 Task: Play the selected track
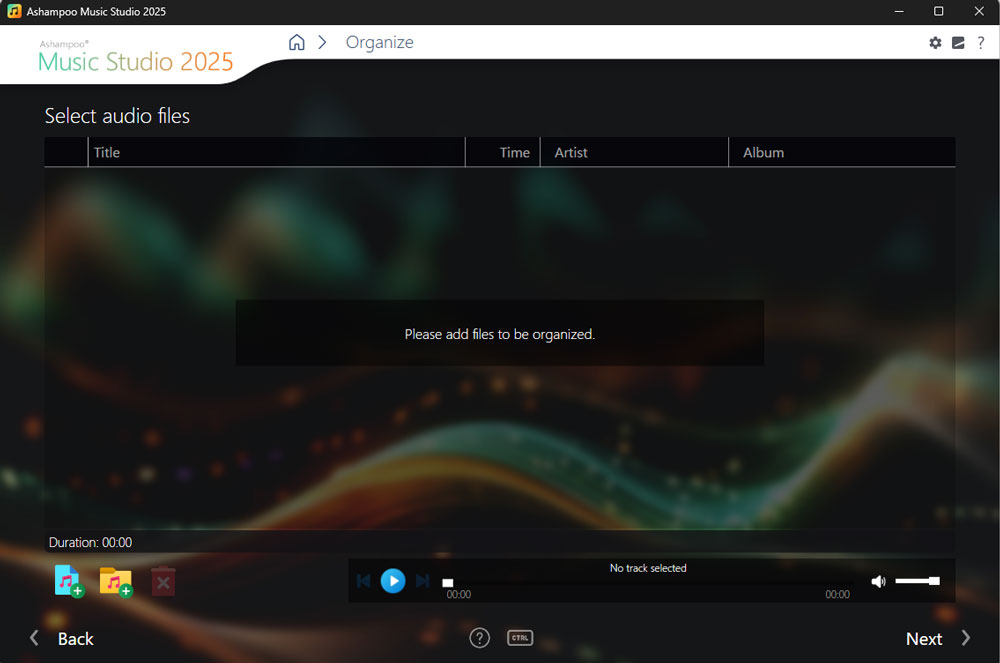click(393, 581)
